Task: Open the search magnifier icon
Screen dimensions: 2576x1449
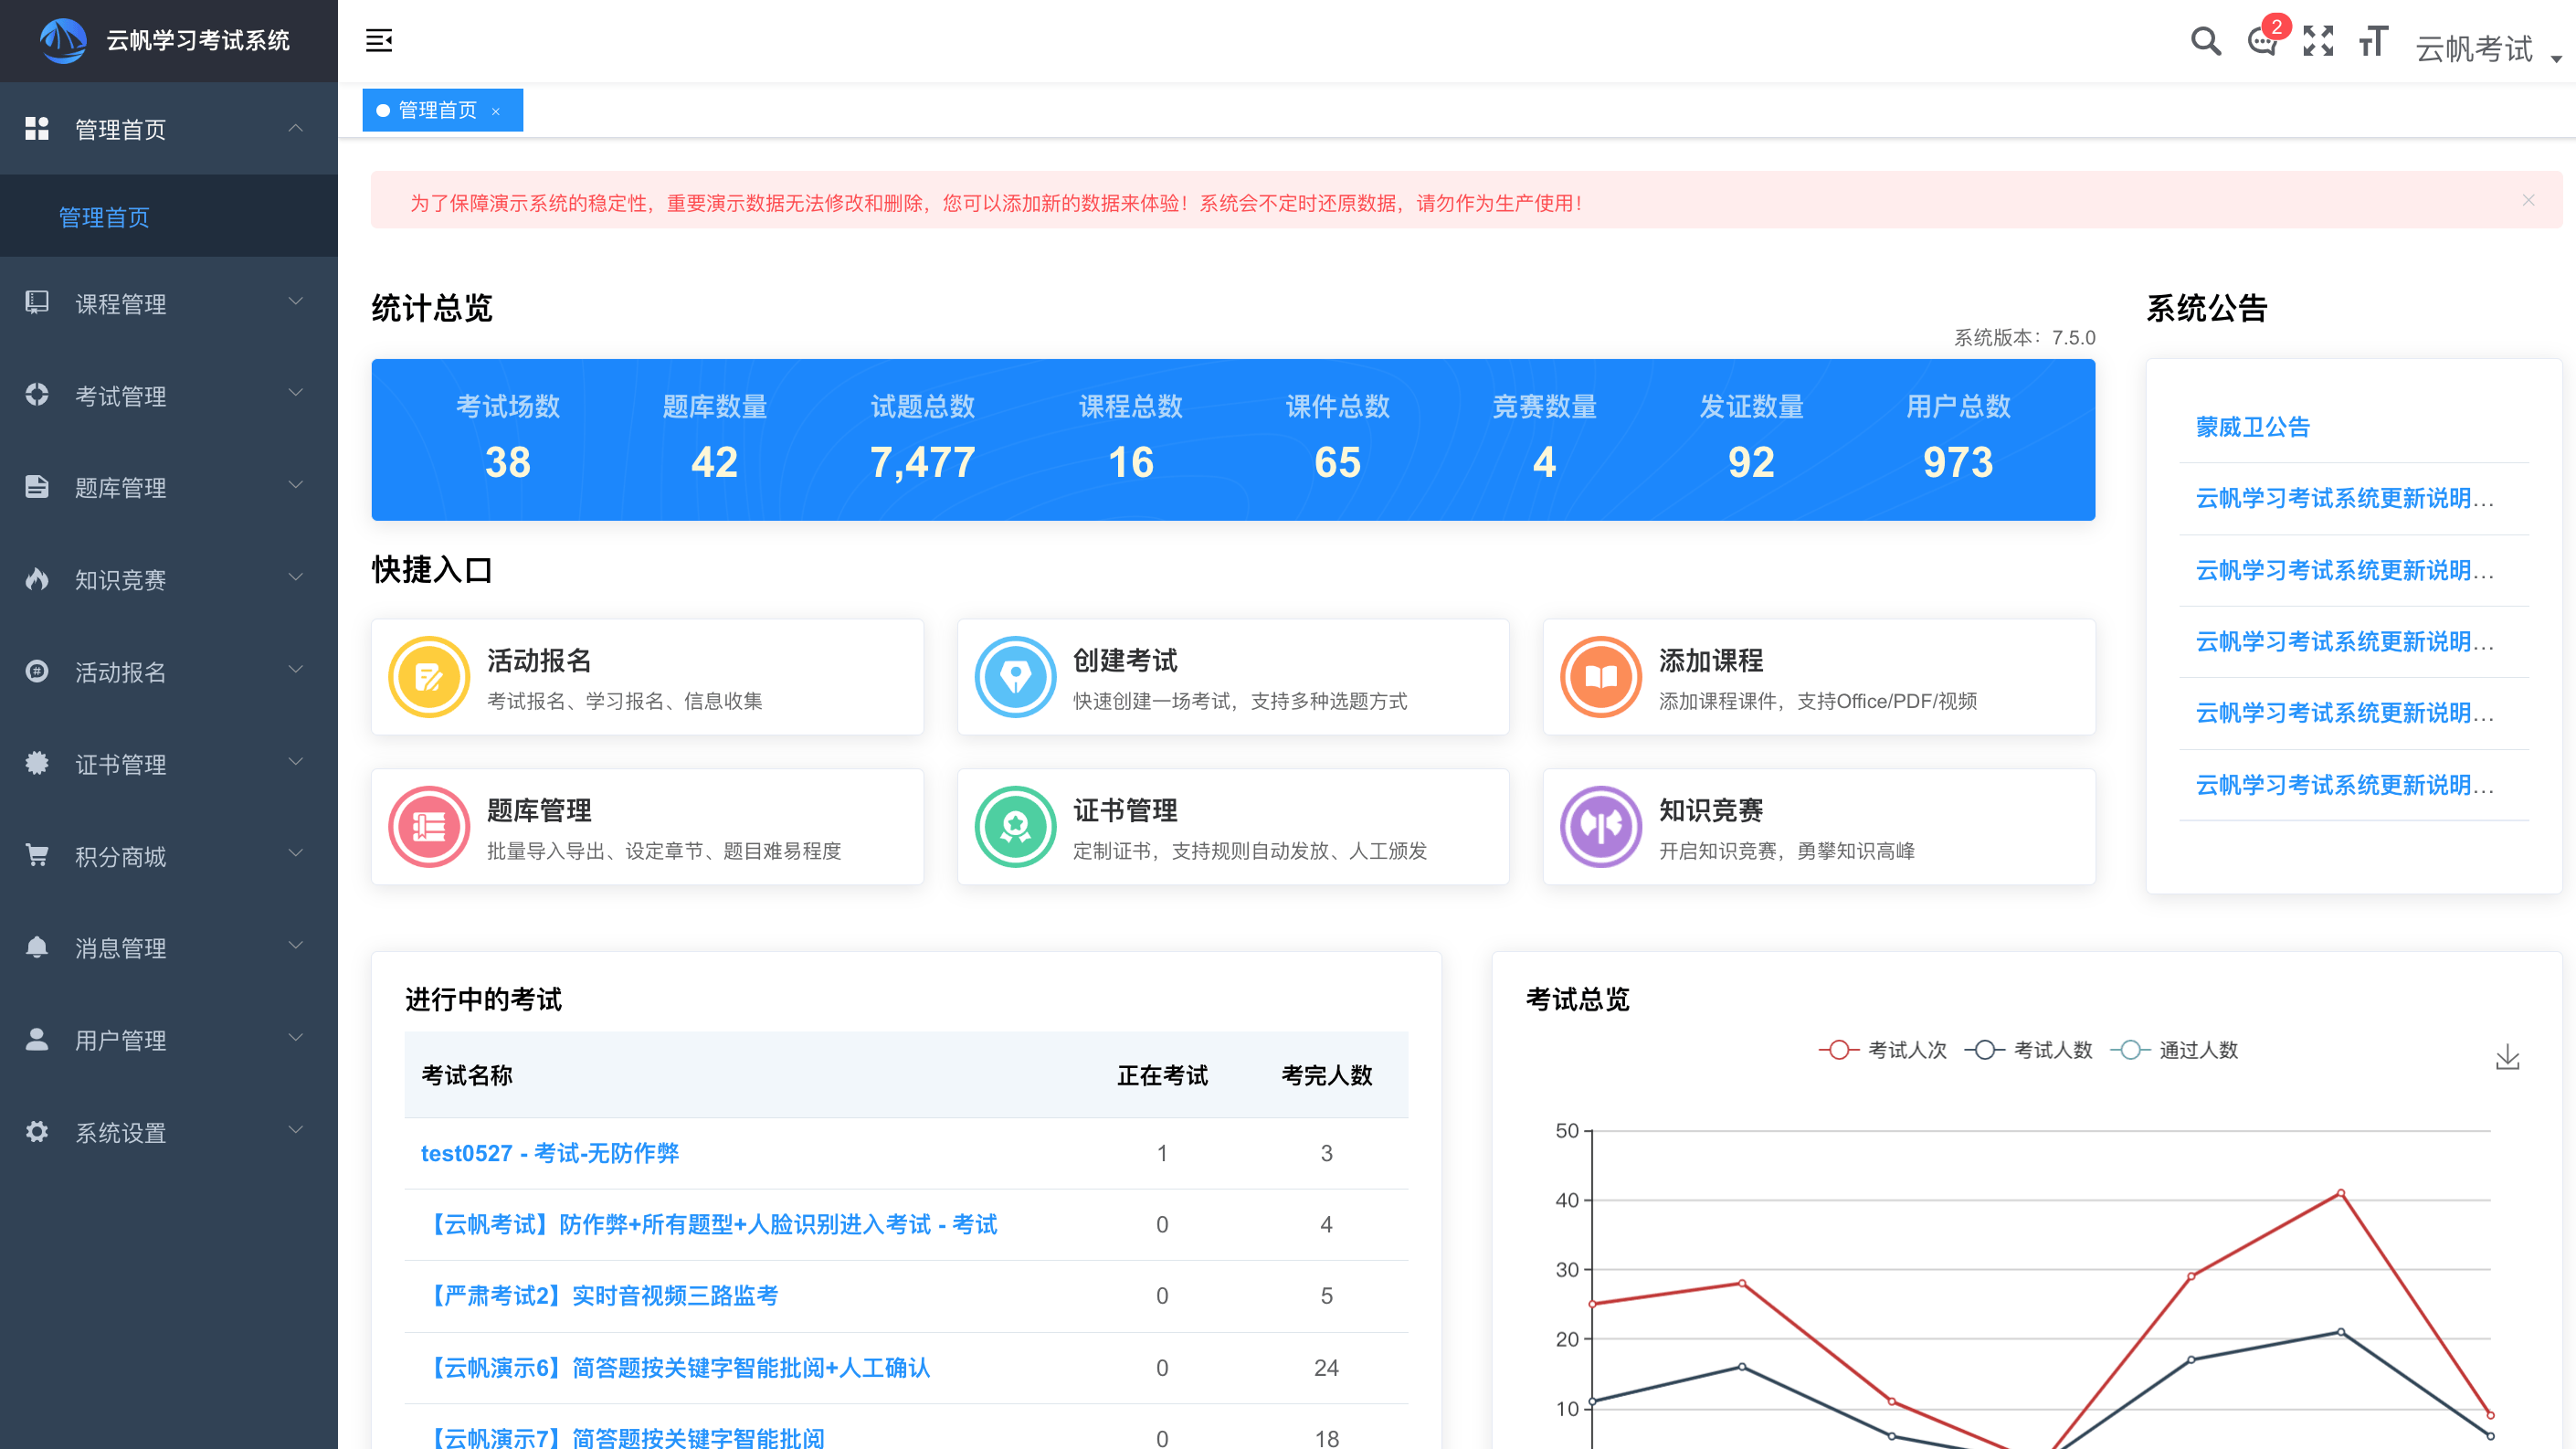Action: [2206, 41]
